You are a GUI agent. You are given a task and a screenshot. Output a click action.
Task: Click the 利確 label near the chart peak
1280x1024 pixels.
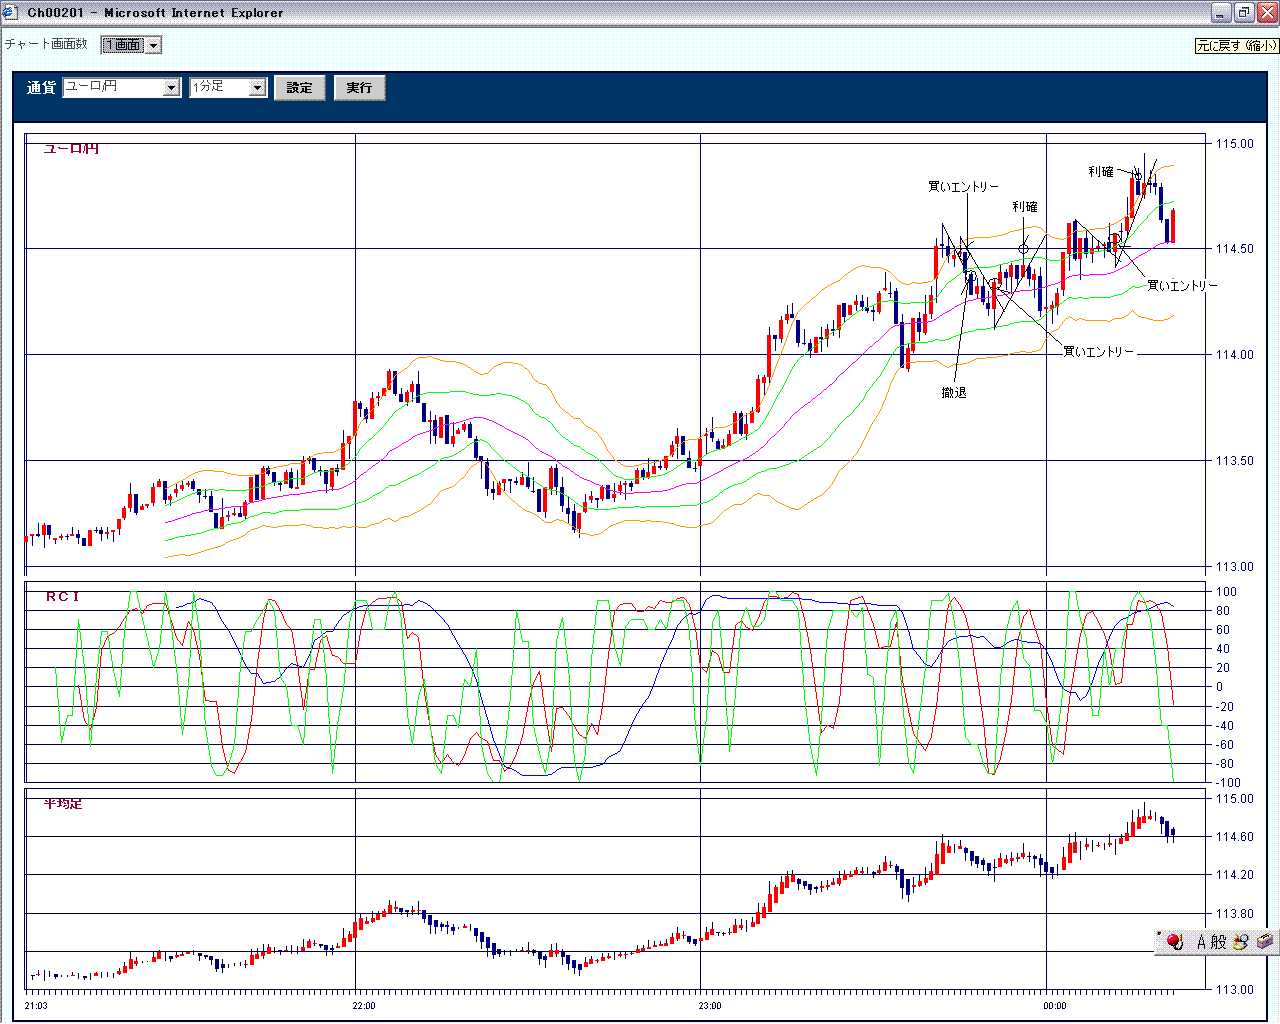1101,172
